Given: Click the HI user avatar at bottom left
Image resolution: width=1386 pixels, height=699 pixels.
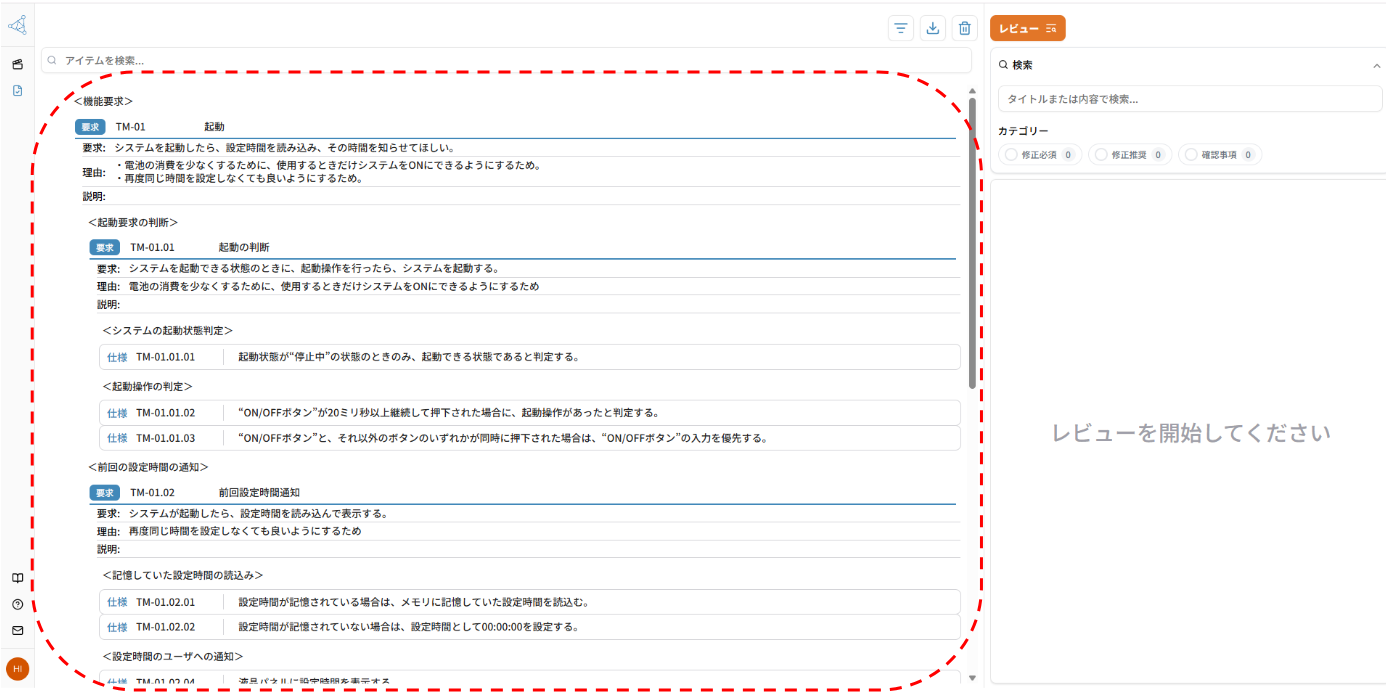Looking at the screenshot, I should coord(17,668).
